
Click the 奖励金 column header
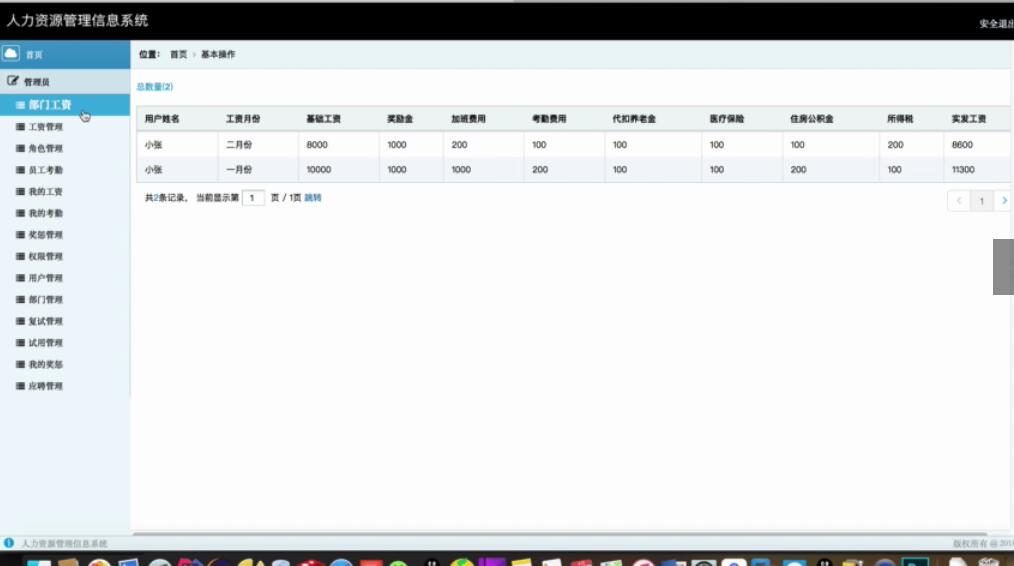click(x=400, y=119)
